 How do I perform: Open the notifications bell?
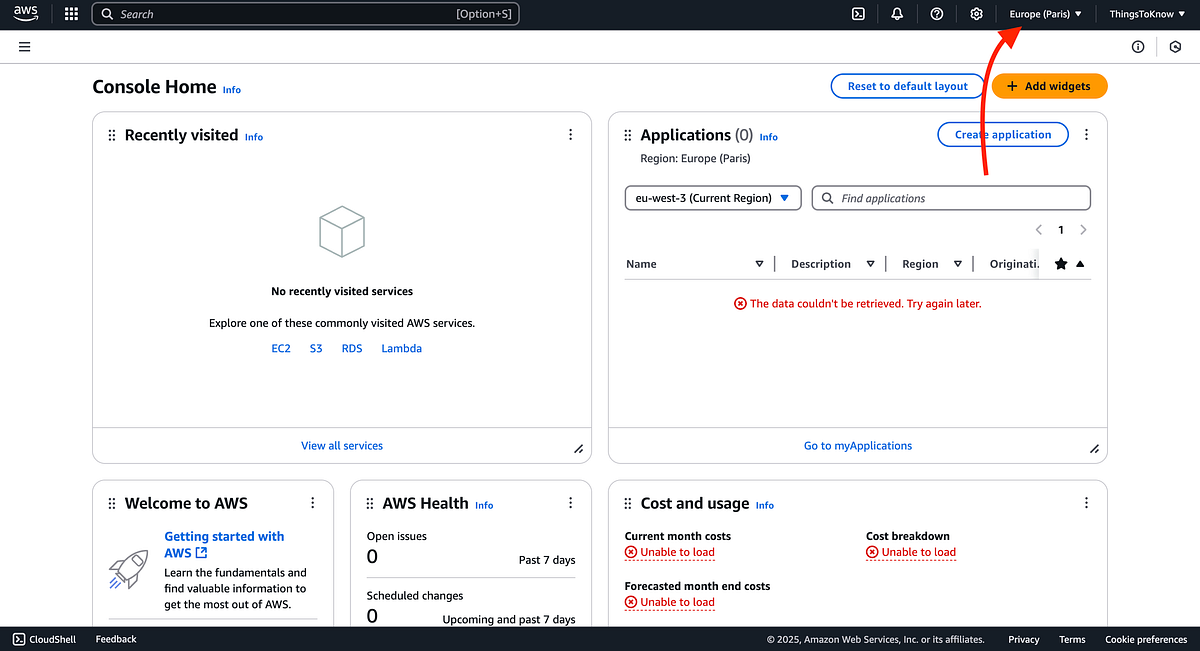pos(896,13)
